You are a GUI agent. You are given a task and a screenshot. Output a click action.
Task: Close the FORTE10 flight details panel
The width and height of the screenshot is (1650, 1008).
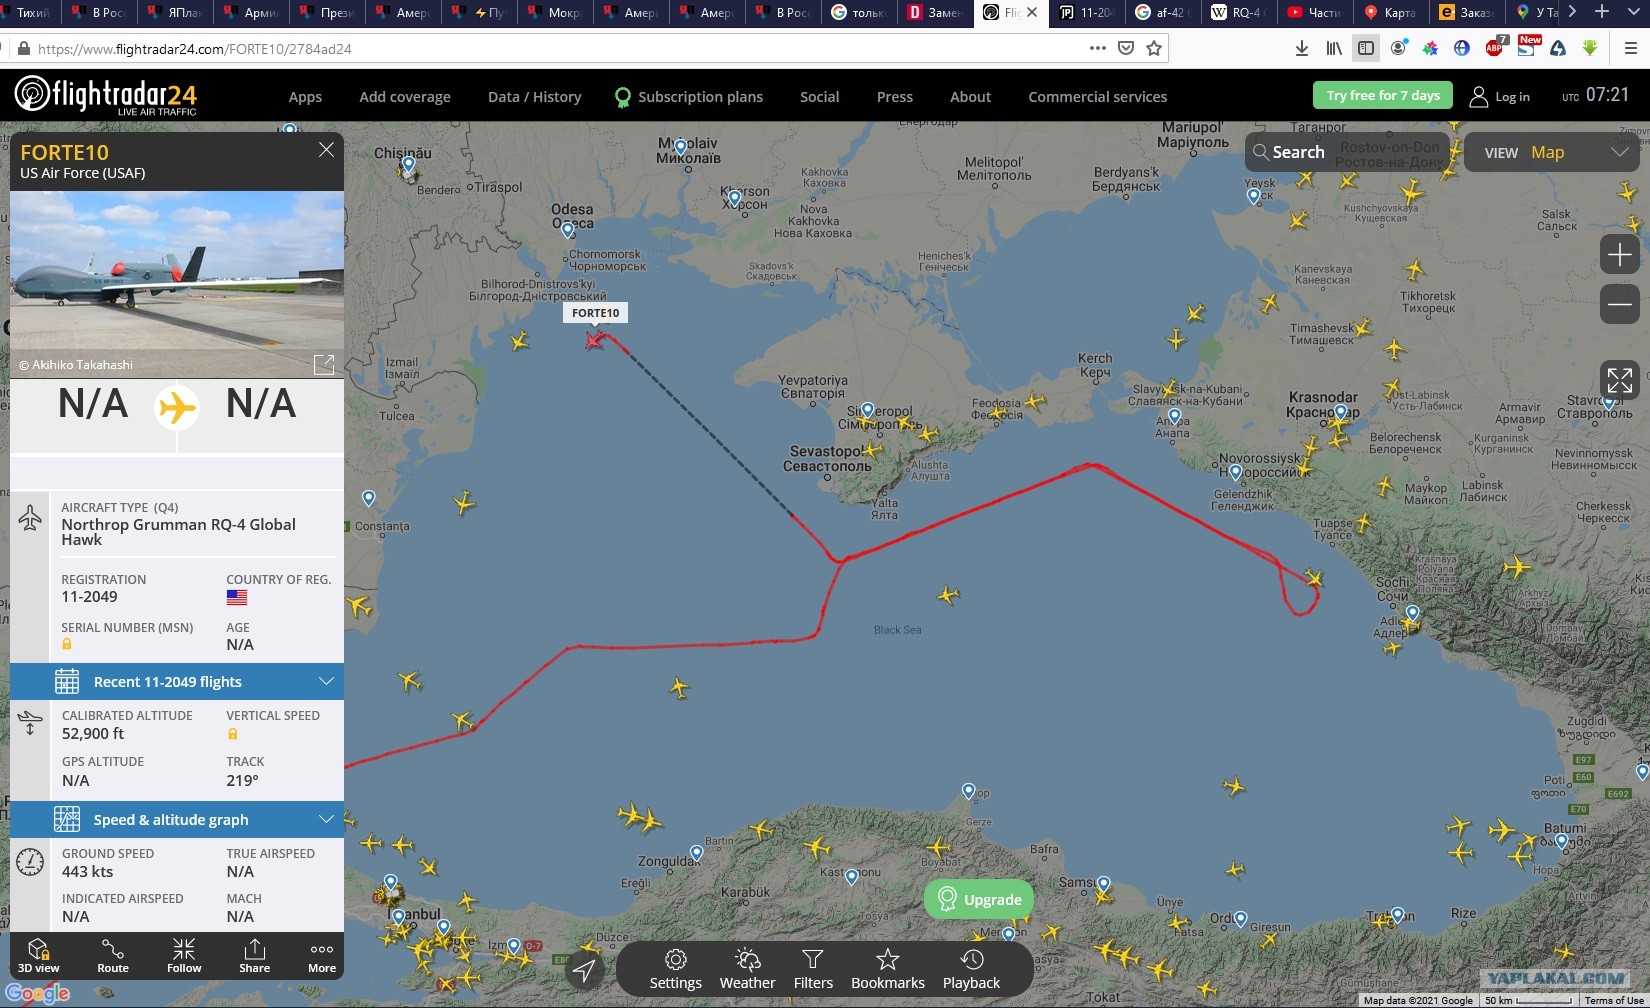(x=326, y=150)
